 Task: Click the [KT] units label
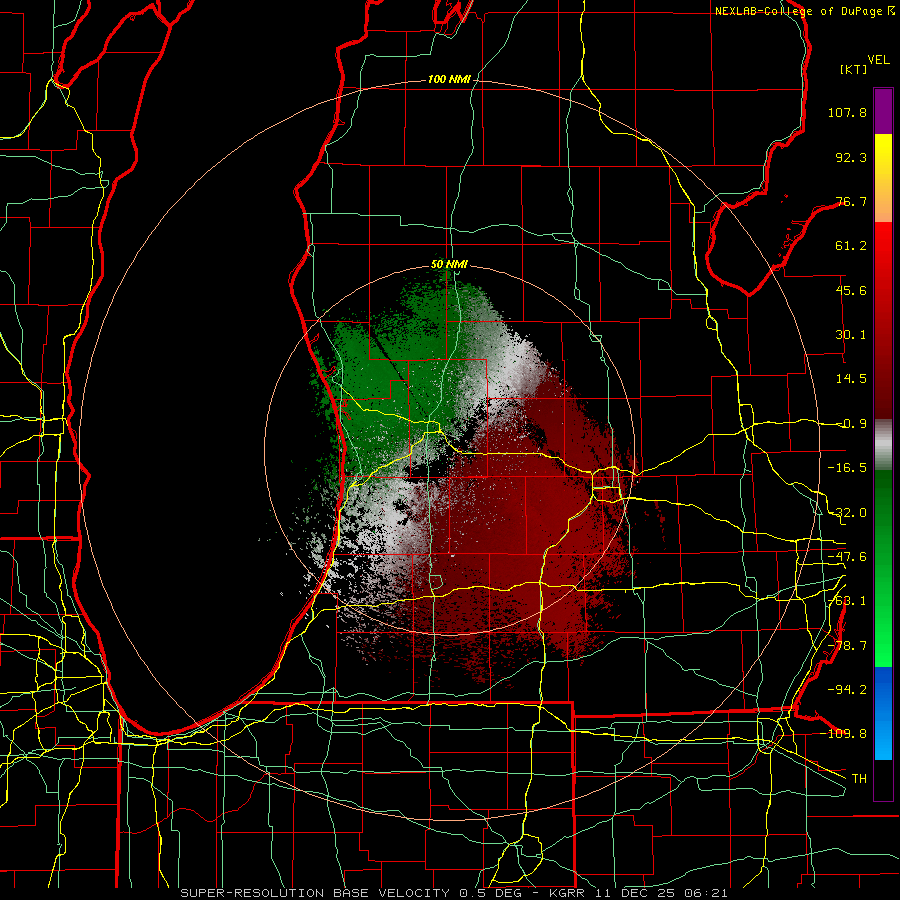tap(854, 69)
